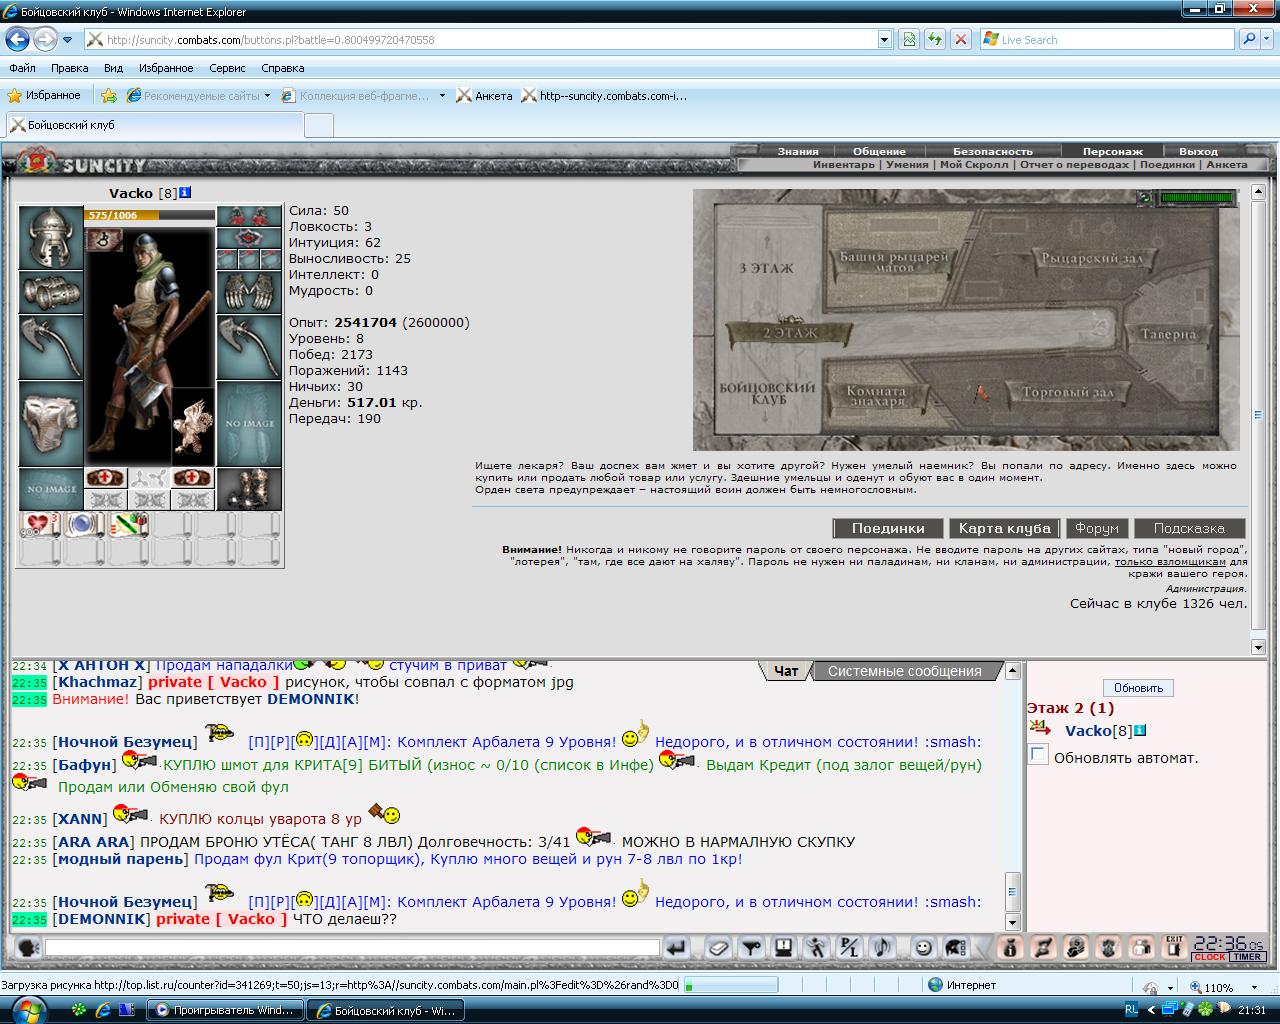The image size is (1280, 1024).
Task: Open the Правка menu
Action: (x=69, y=68)
